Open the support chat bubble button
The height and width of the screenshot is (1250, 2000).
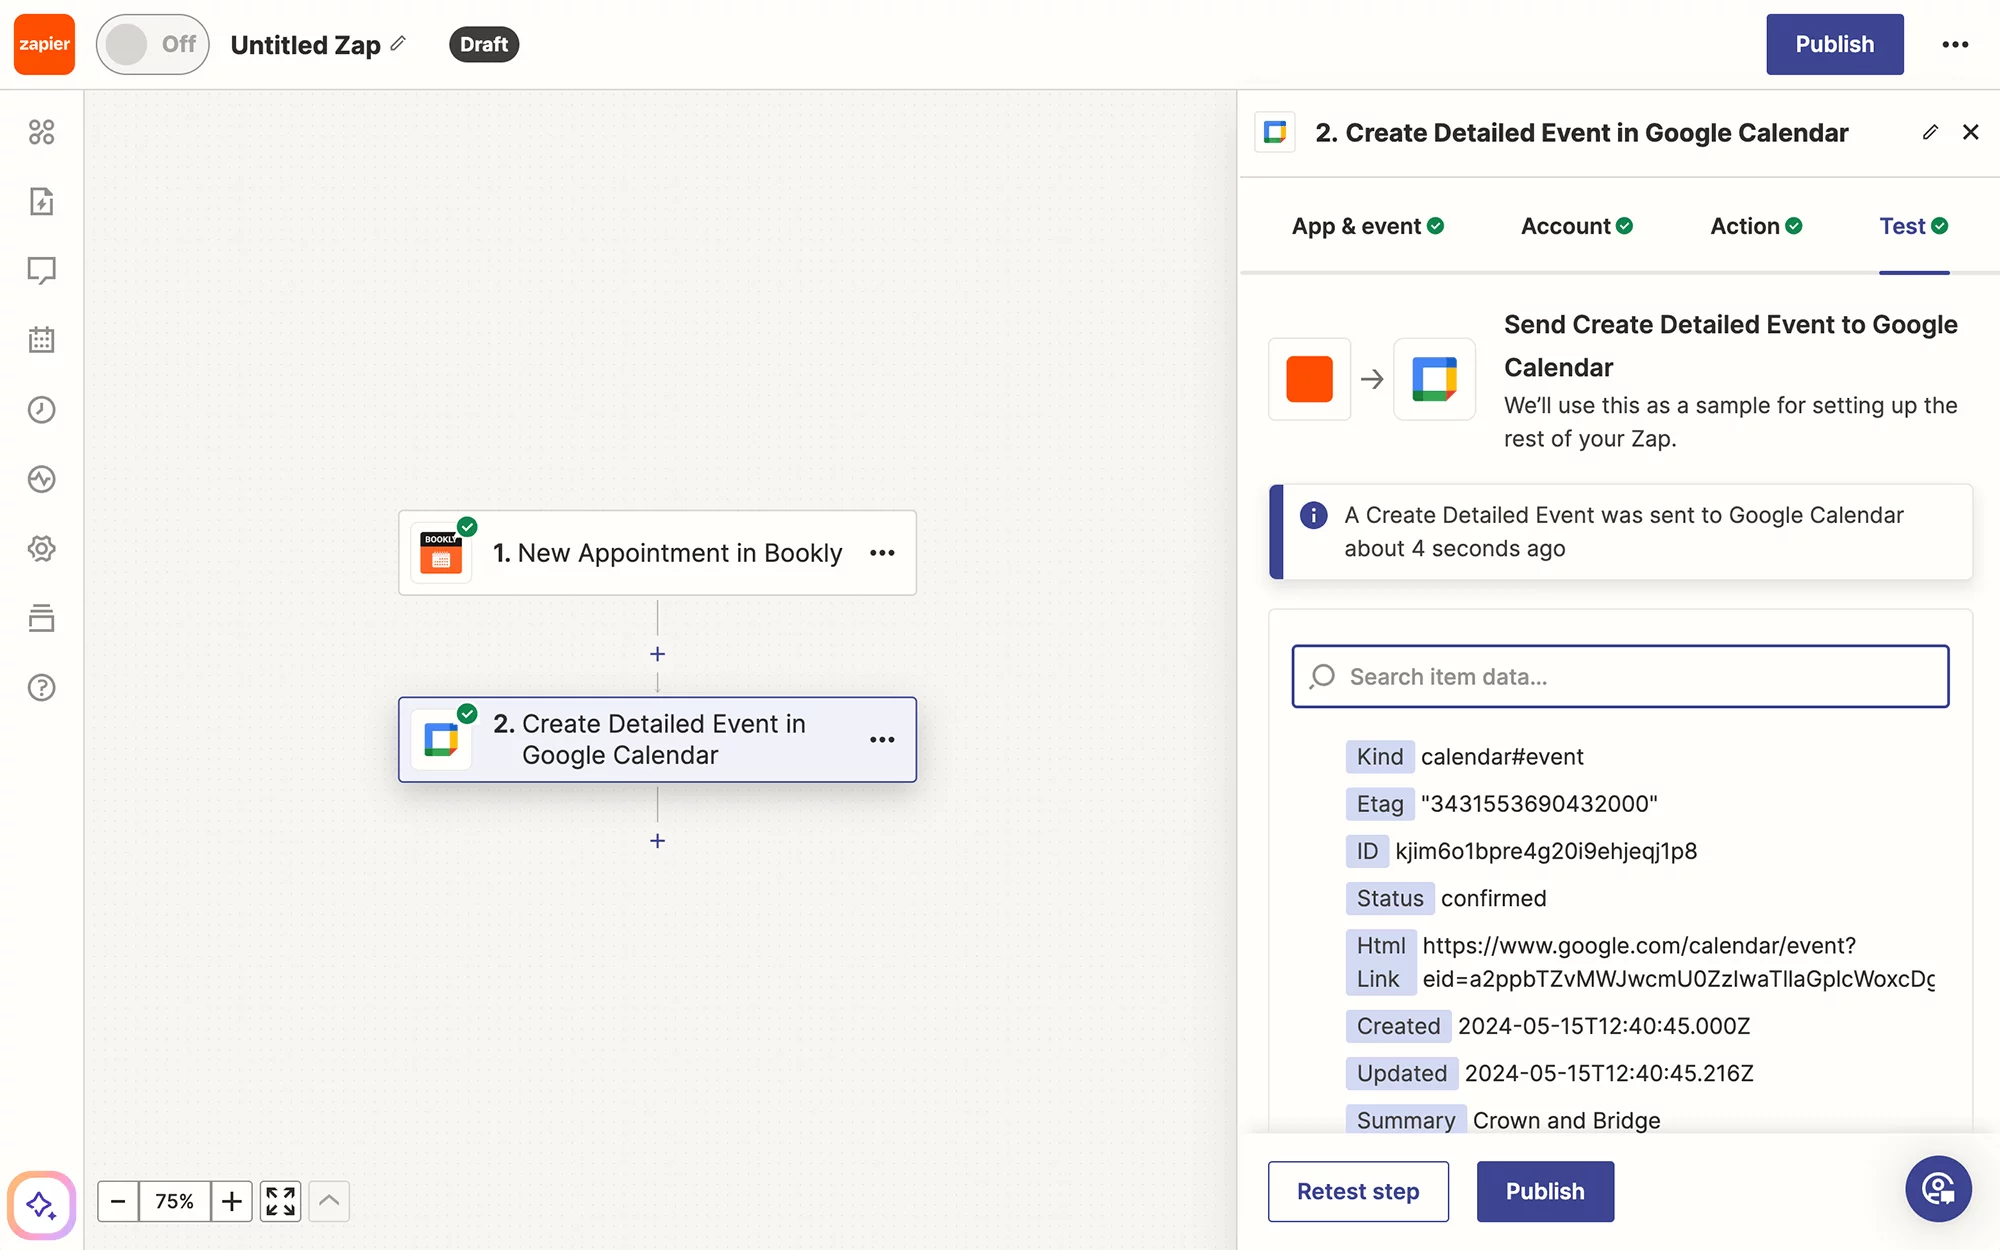(x=1938, y=1189)
